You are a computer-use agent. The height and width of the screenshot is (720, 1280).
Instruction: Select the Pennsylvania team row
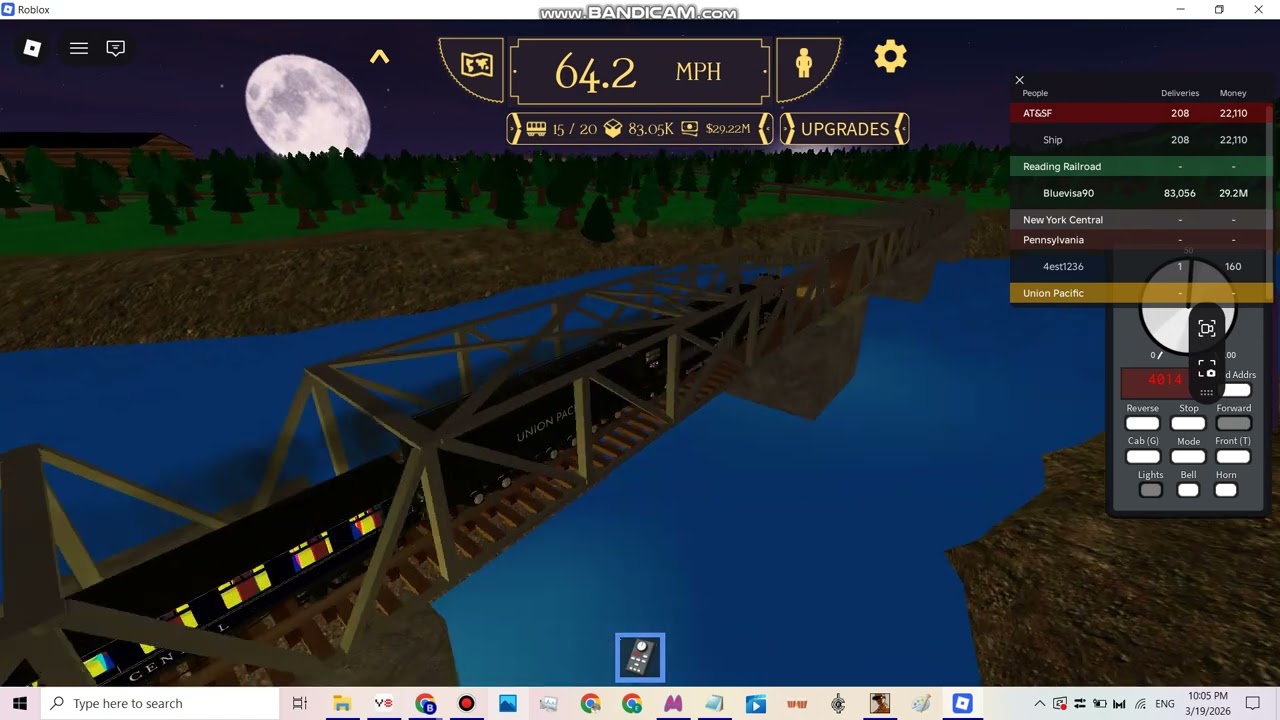(1140, 240)
